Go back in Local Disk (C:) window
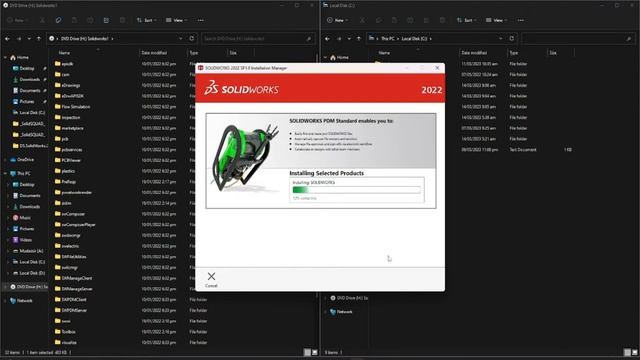 pos(328,39)
